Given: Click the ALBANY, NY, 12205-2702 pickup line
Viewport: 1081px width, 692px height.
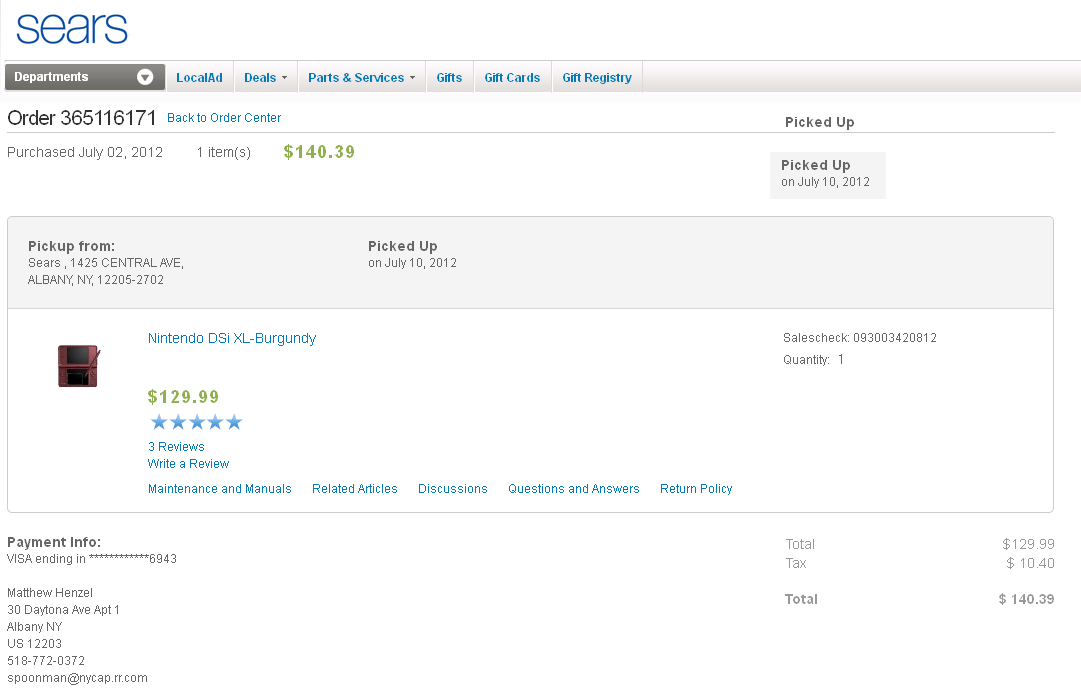Looking at the screenshot, I should [96, 280].
